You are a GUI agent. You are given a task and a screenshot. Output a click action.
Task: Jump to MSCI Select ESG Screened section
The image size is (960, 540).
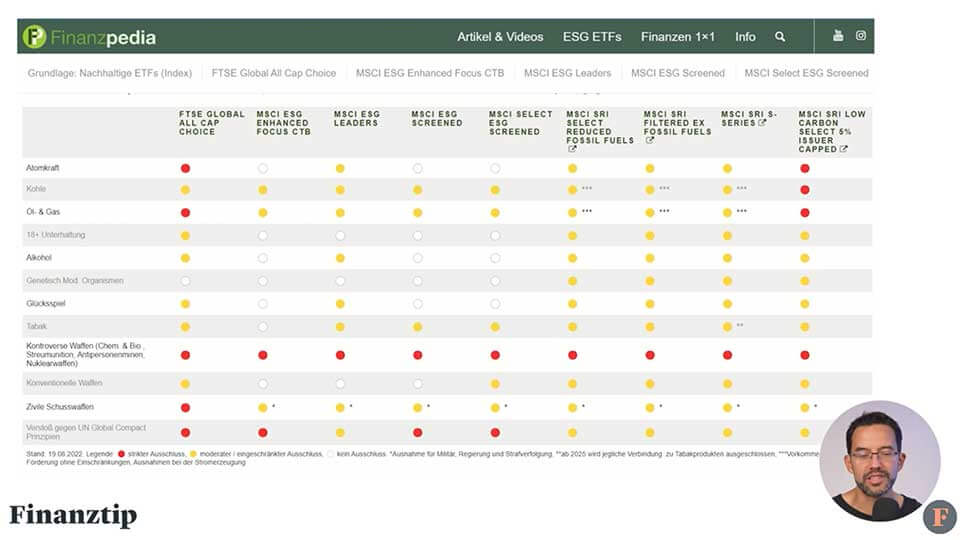[x=806, y=73]
